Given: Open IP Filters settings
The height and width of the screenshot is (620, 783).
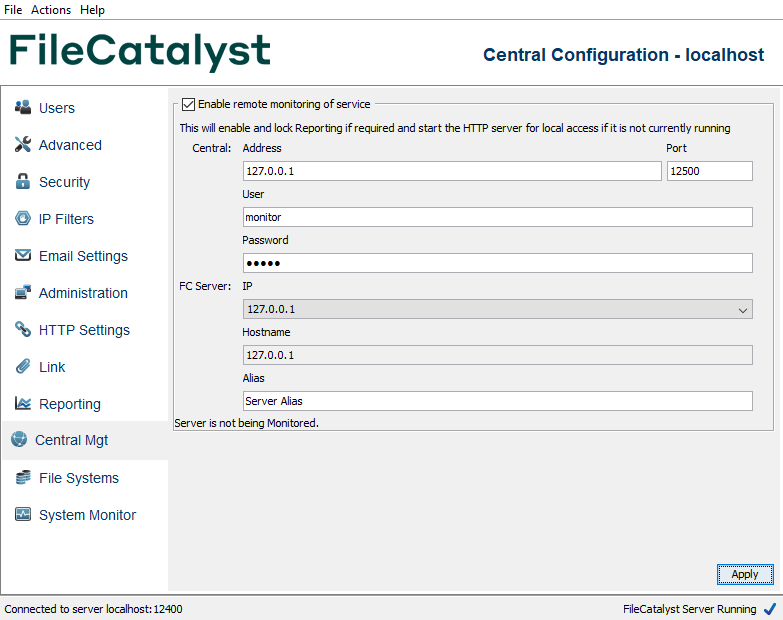Looking at the screenshot, I should (x=66, y=219).
